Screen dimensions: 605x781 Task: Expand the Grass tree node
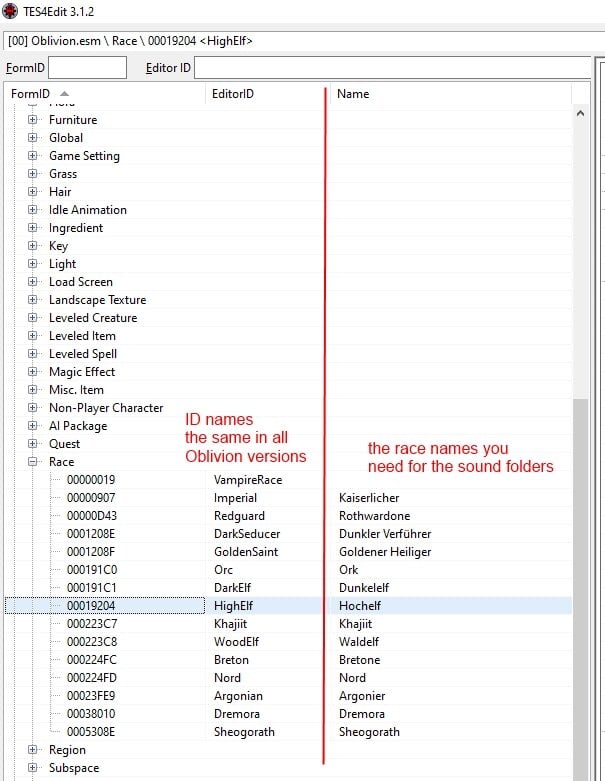[32, 173]
